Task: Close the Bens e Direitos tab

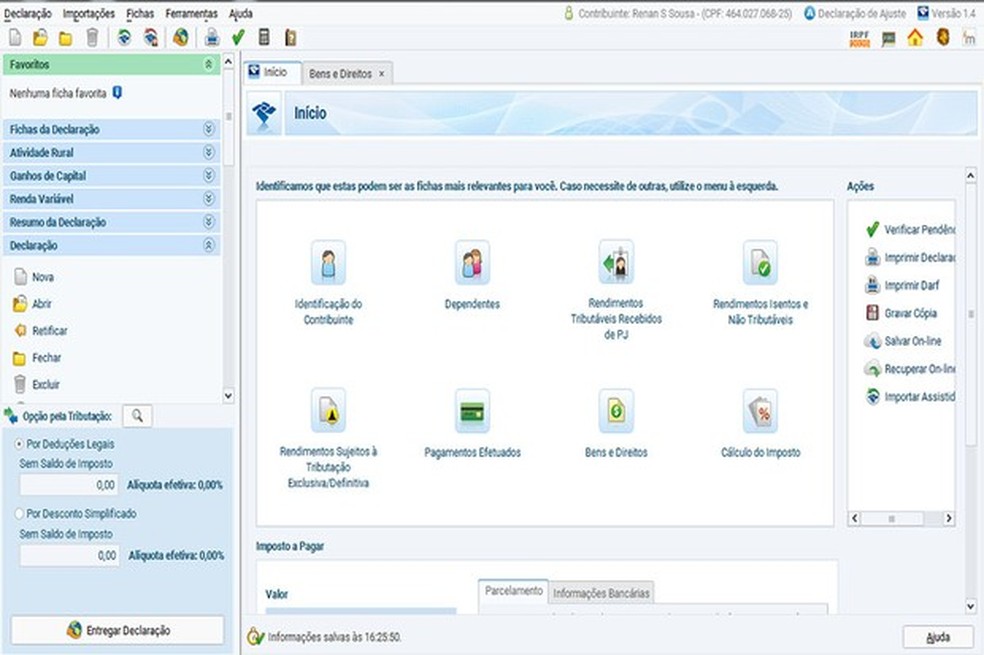Action: (x=382, y=74)
